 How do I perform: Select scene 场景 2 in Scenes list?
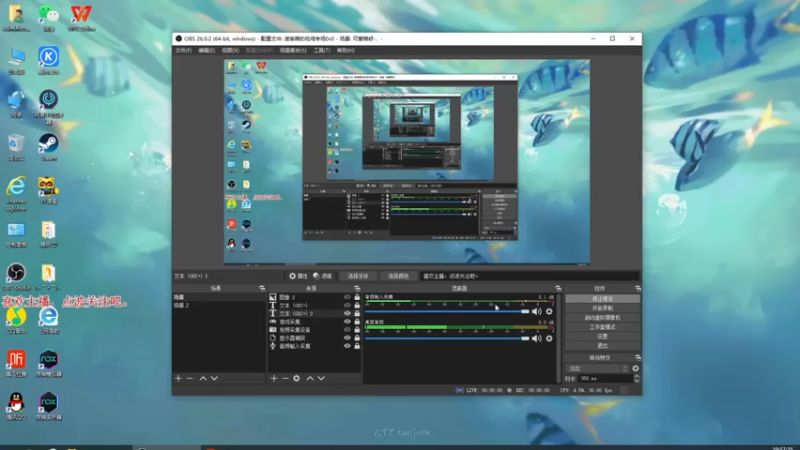218,305
